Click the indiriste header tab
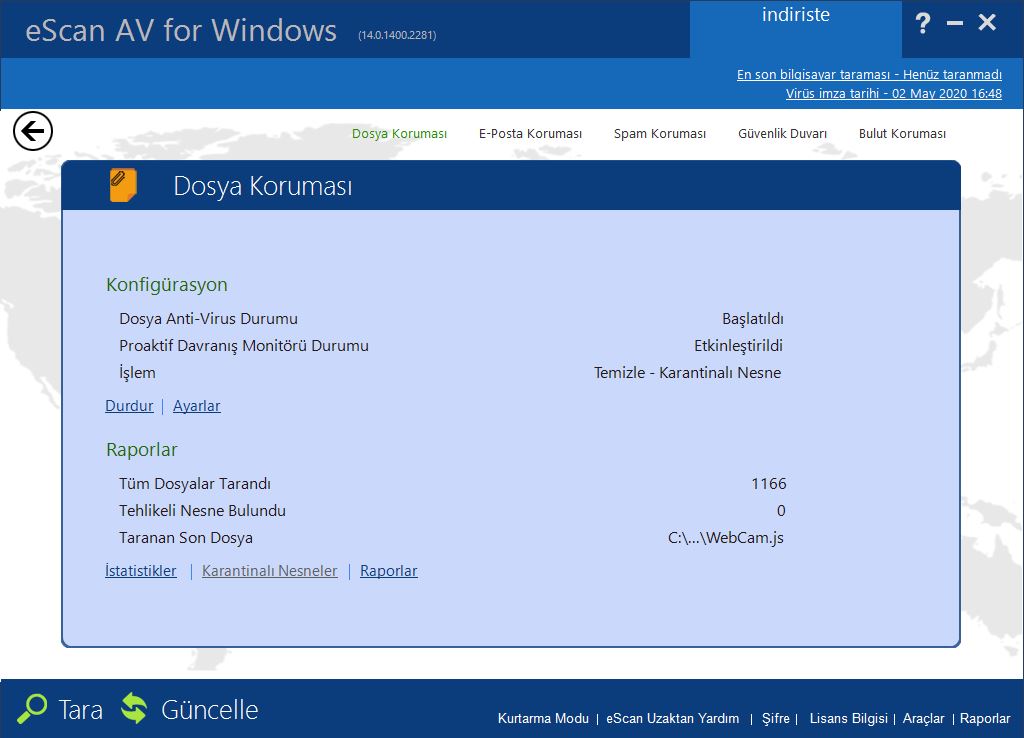 click(795, 29)
